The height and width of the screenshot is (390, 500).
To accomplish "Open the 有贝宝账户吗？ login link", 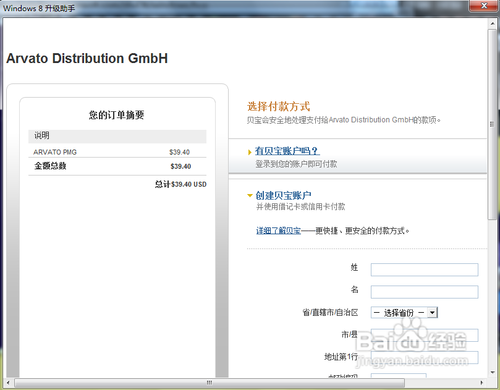I will (287, 151).
